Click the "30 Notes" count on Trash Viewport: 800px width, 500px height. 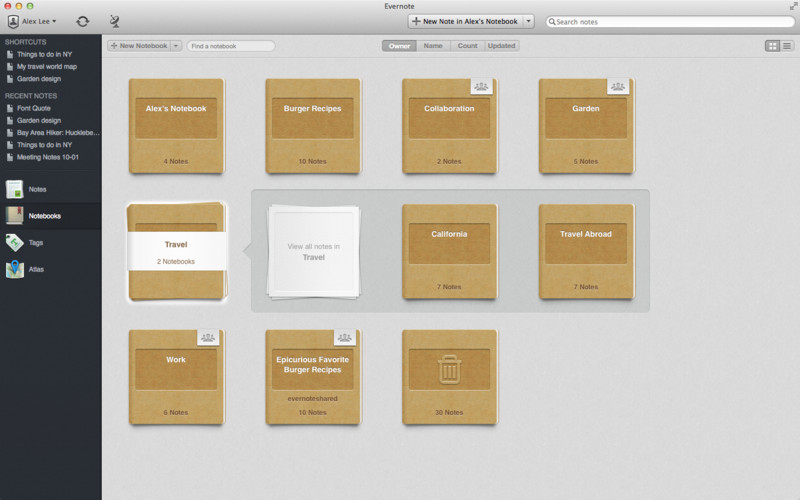449,412
